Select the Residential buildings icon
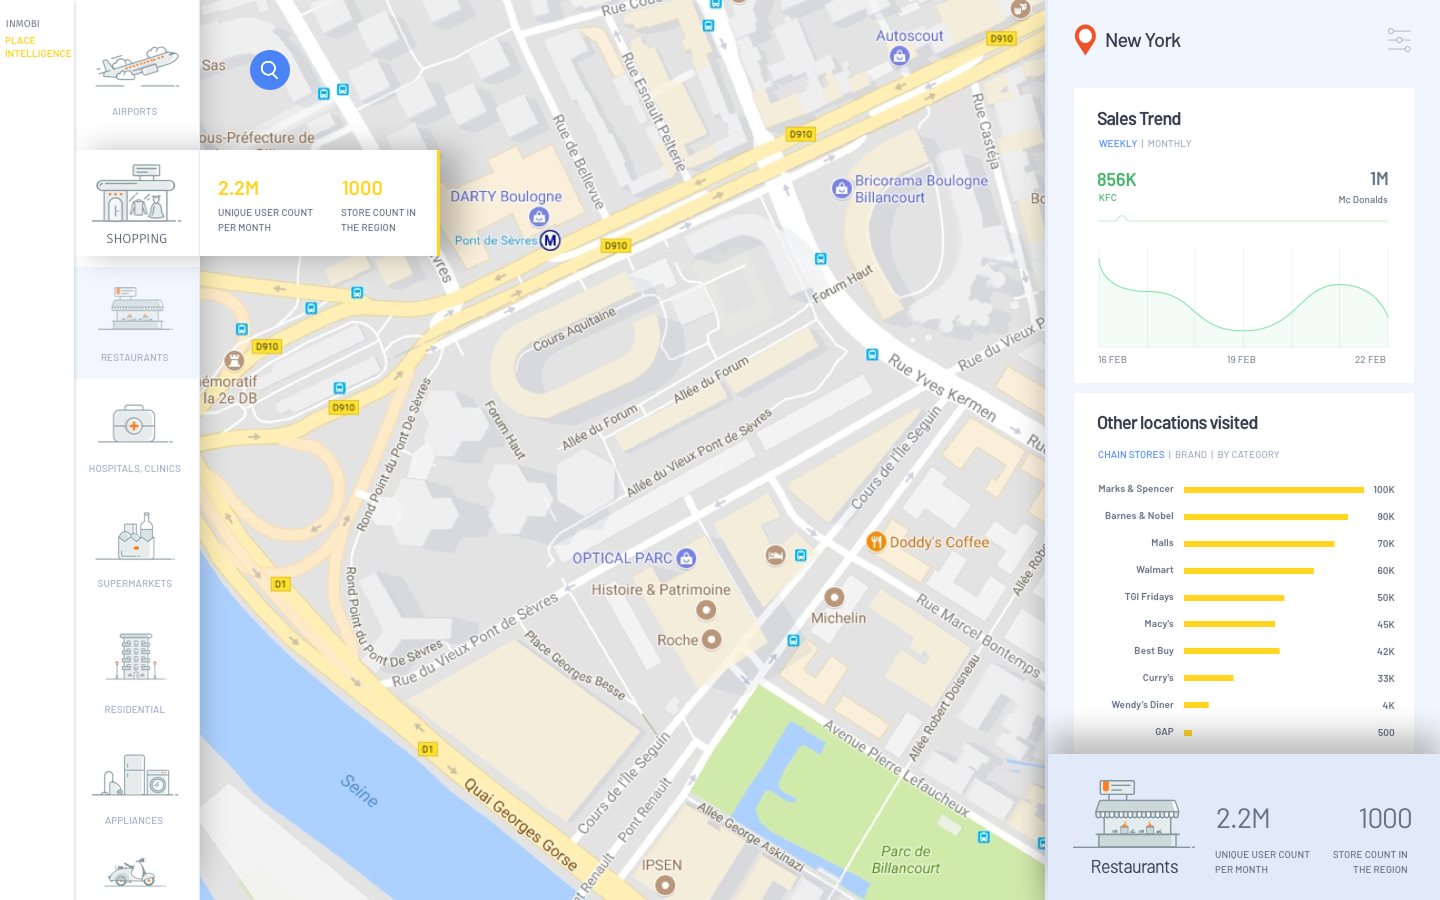1440x900 pixels. coord(135,656)
